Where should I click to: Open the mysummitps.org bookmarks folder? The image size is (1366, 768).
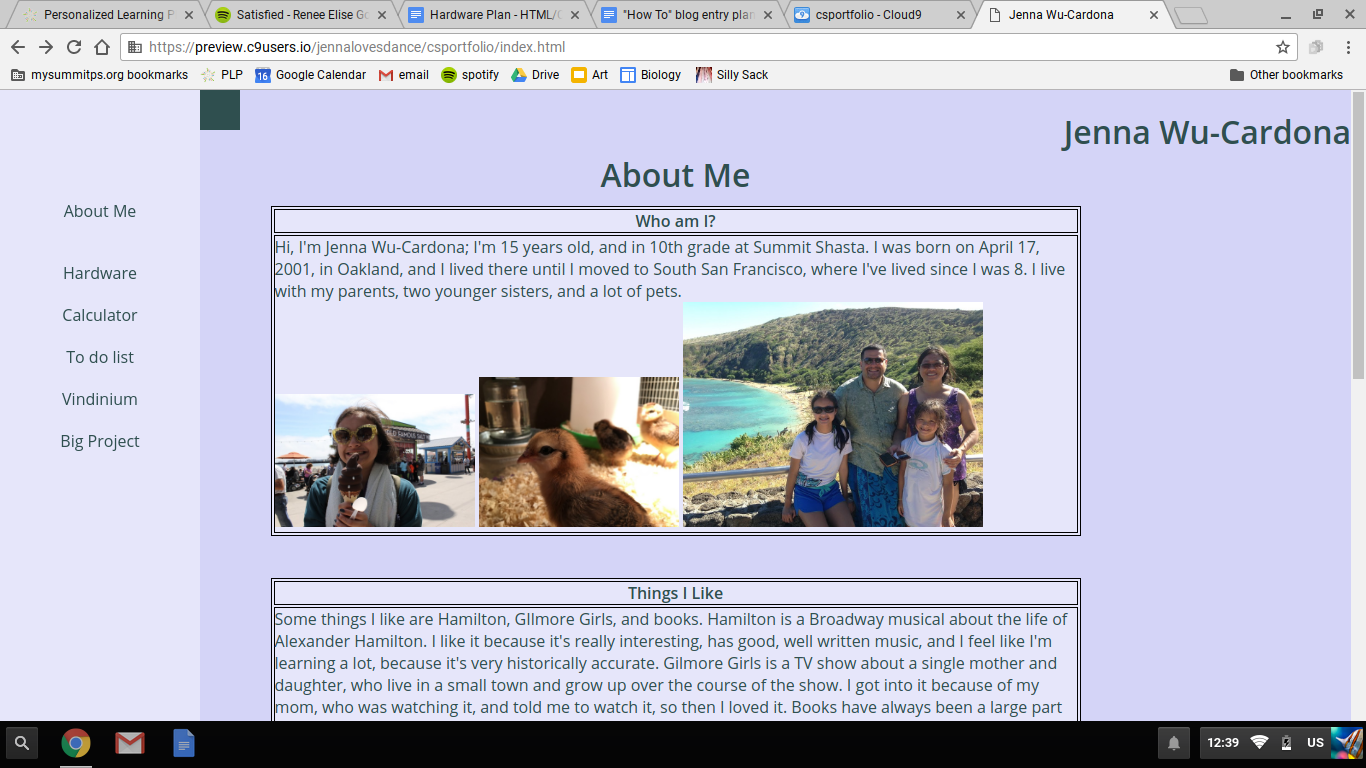(99, 75)
